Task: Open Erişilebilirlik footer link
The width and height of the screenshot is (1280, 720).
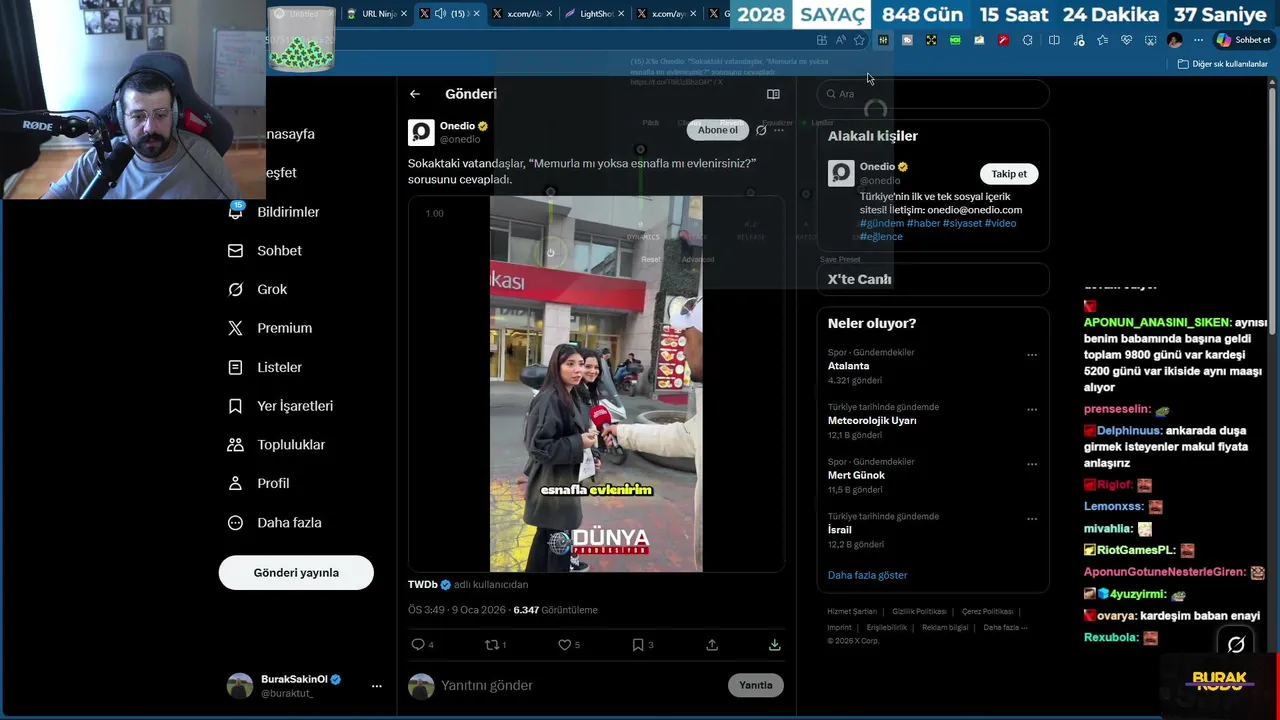Action: pos(887,627)
